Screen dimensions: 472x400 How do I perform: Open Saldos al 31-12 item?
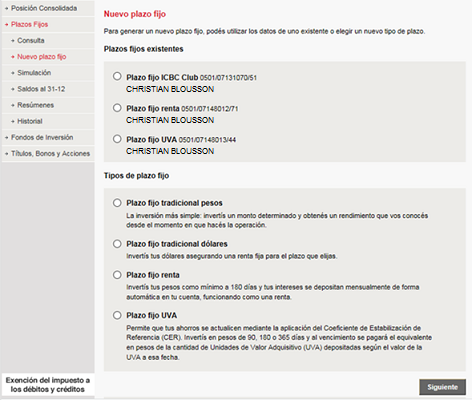pos(48,89)
